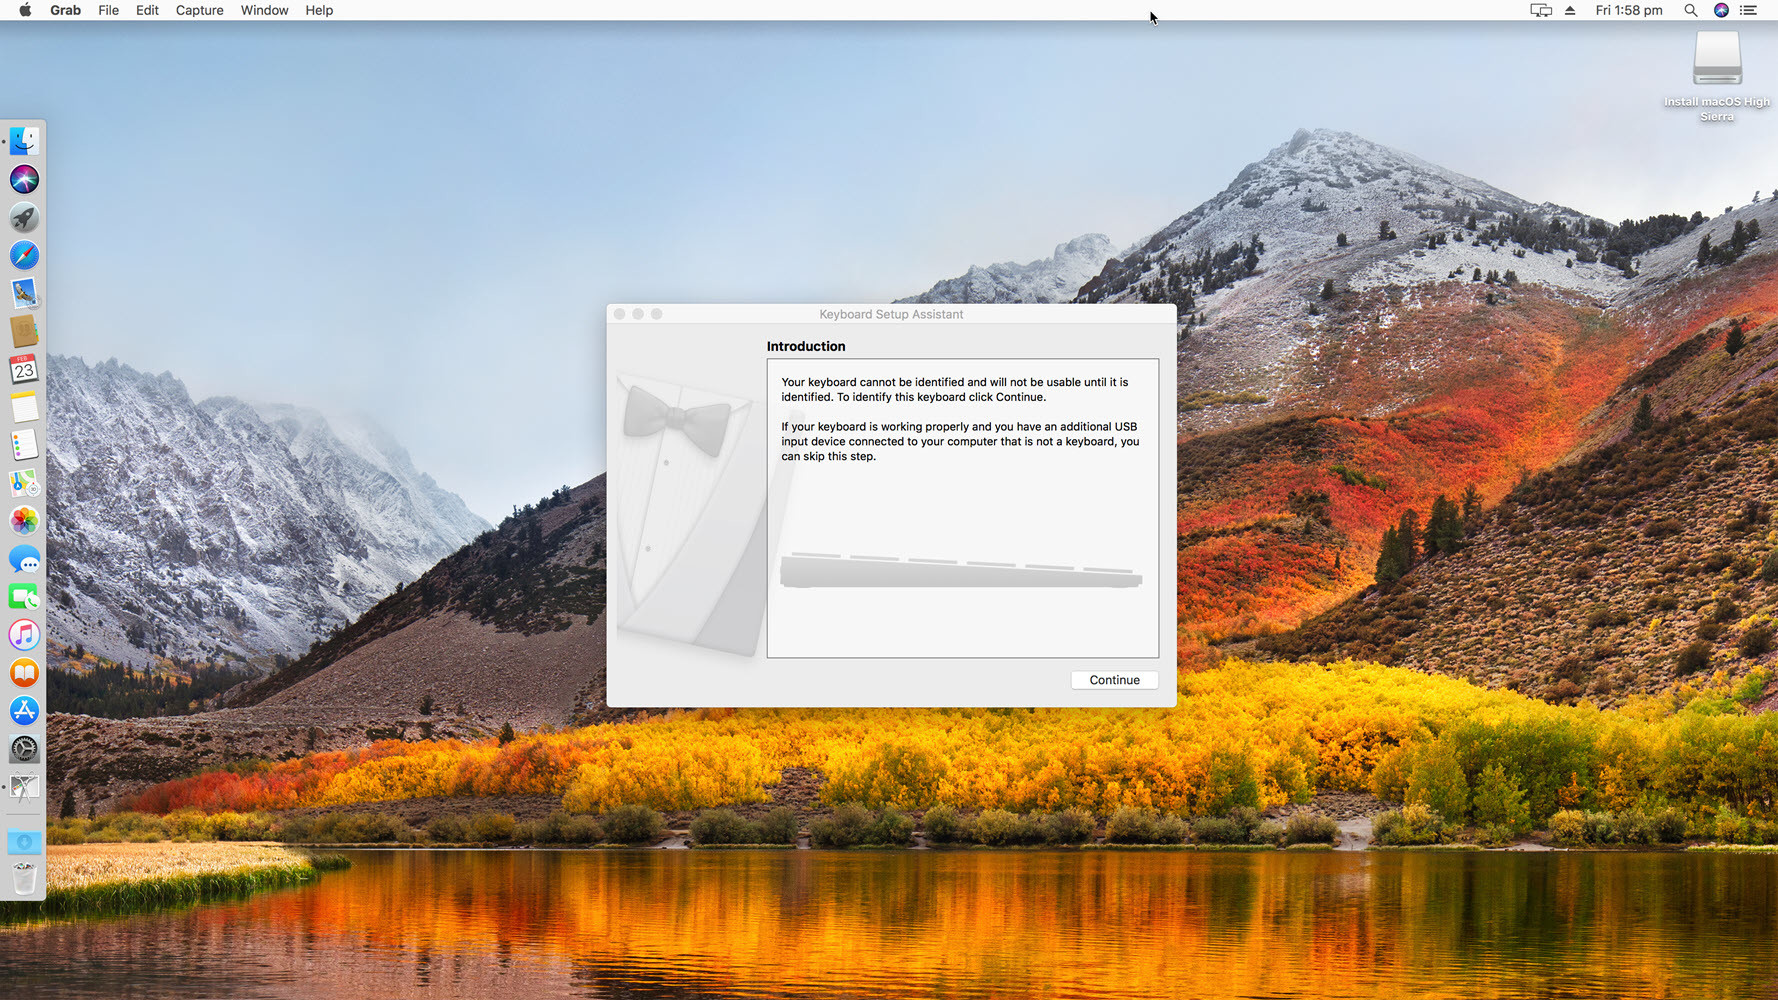
Task: Open iBooks orange icon in Dock
Action: [24, 673]
